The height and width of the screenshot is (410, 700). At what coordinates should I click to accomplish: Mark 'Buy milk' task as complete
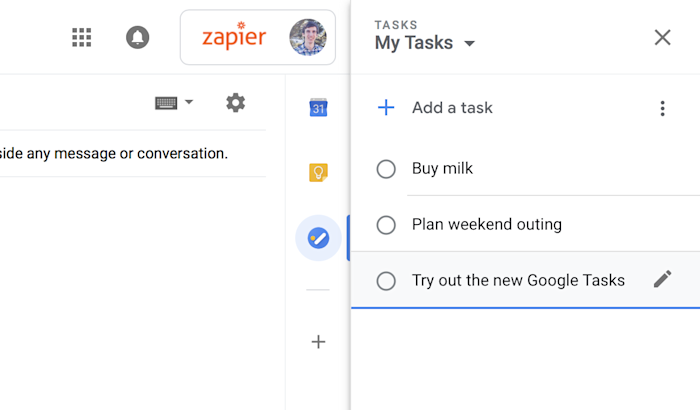(x=386, y=169)
